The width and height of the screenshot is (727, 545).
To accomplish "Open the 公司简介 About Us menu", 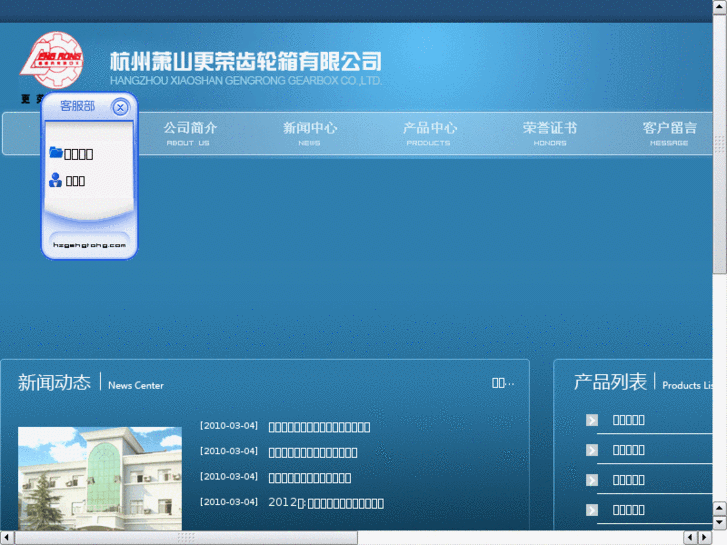I will (190, 133).
